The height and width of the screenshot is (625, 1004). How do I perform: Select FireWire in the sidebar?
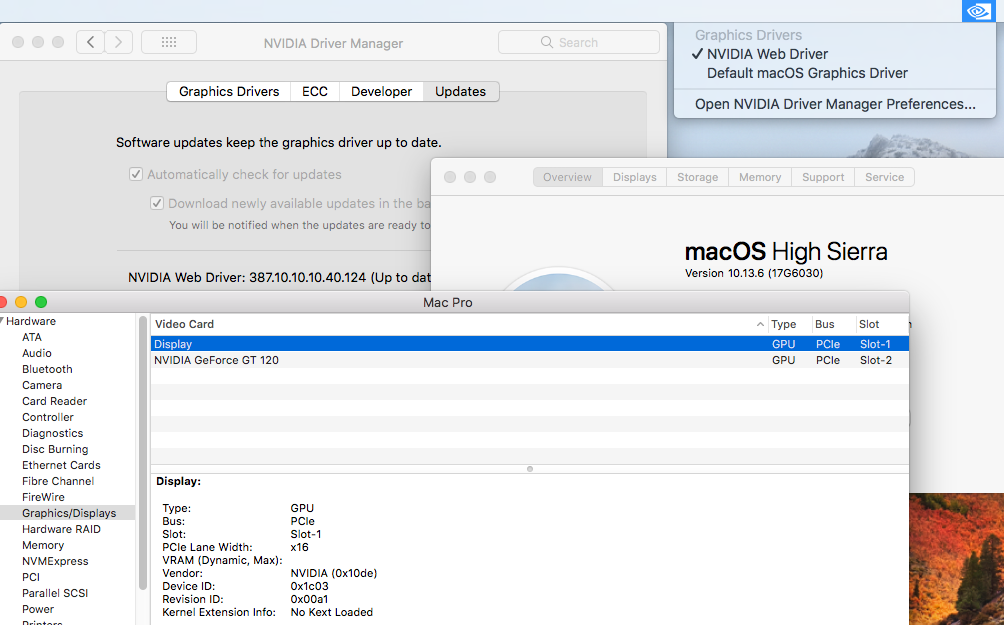coord(43,497)
